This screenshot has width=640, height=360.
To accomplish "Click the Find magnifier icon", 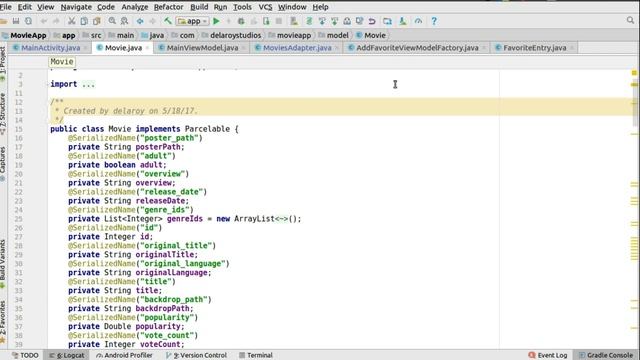I will (112, 21).
